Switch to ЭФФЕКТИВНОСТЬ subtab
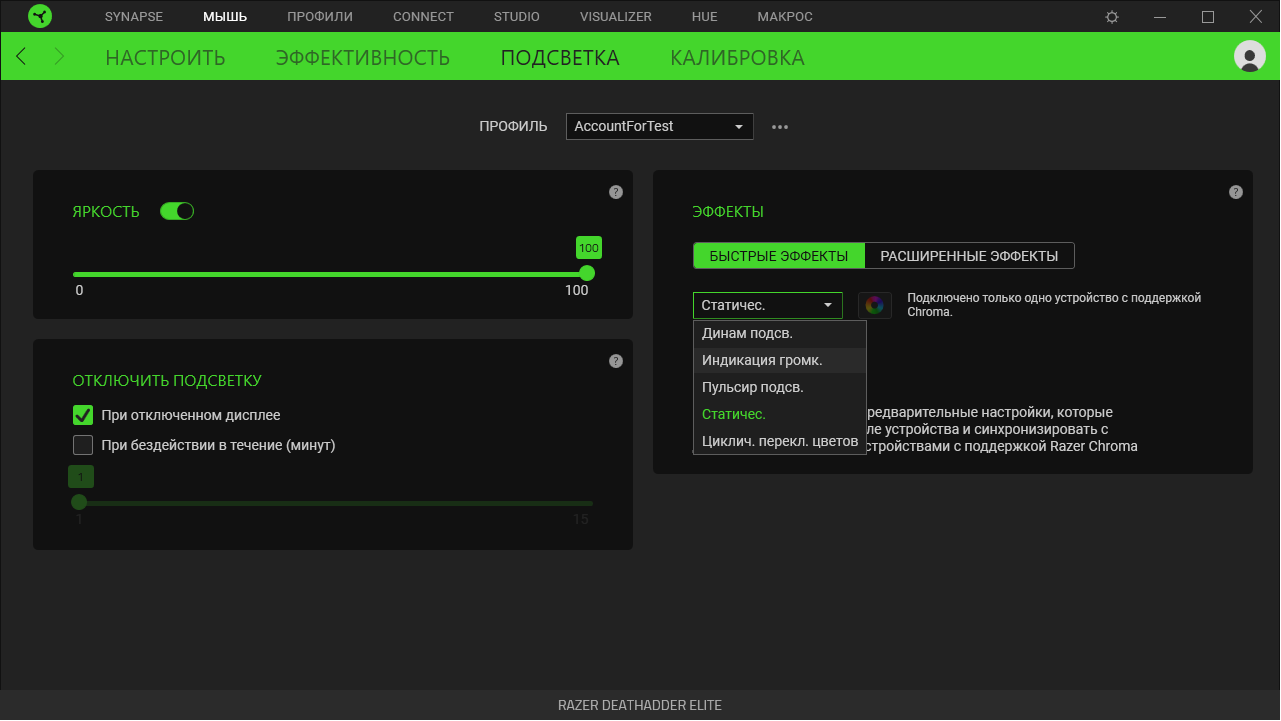This screenshot has width=1281, height=721. pyautogui.click(x=363, y=58)
